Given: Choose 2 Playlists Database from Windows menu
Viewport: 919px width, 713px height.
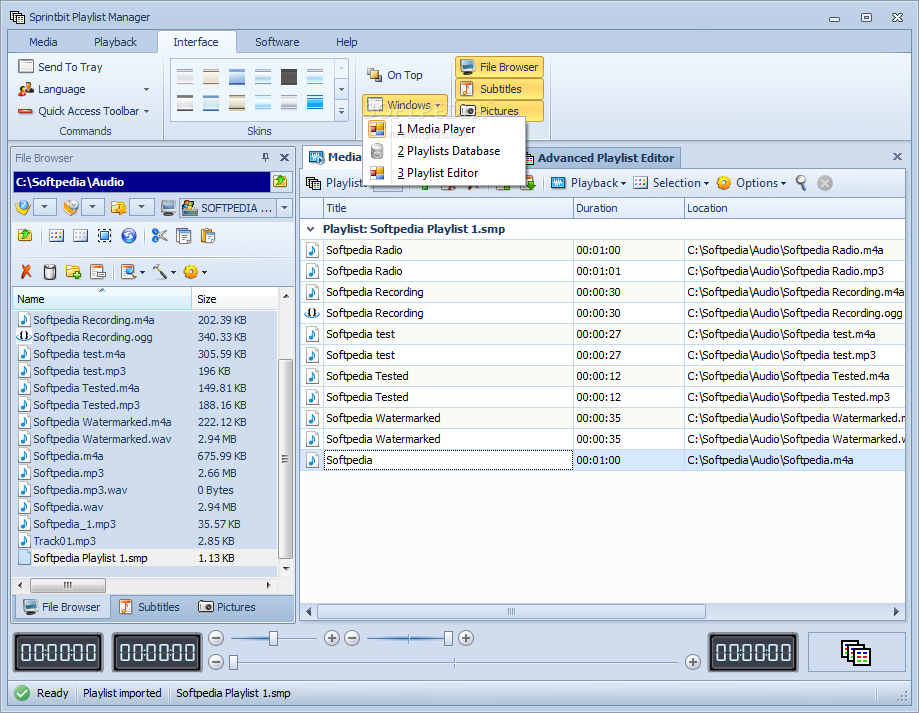Looking at the screenshot, I should pyautogui.click(x=444, y=151).
